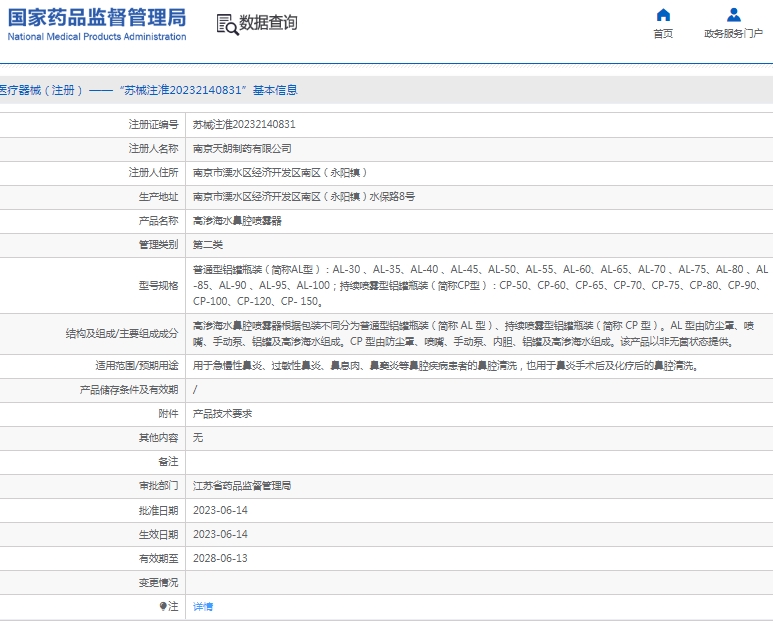Click the 第二类 management category value

[x=208, y=245]
